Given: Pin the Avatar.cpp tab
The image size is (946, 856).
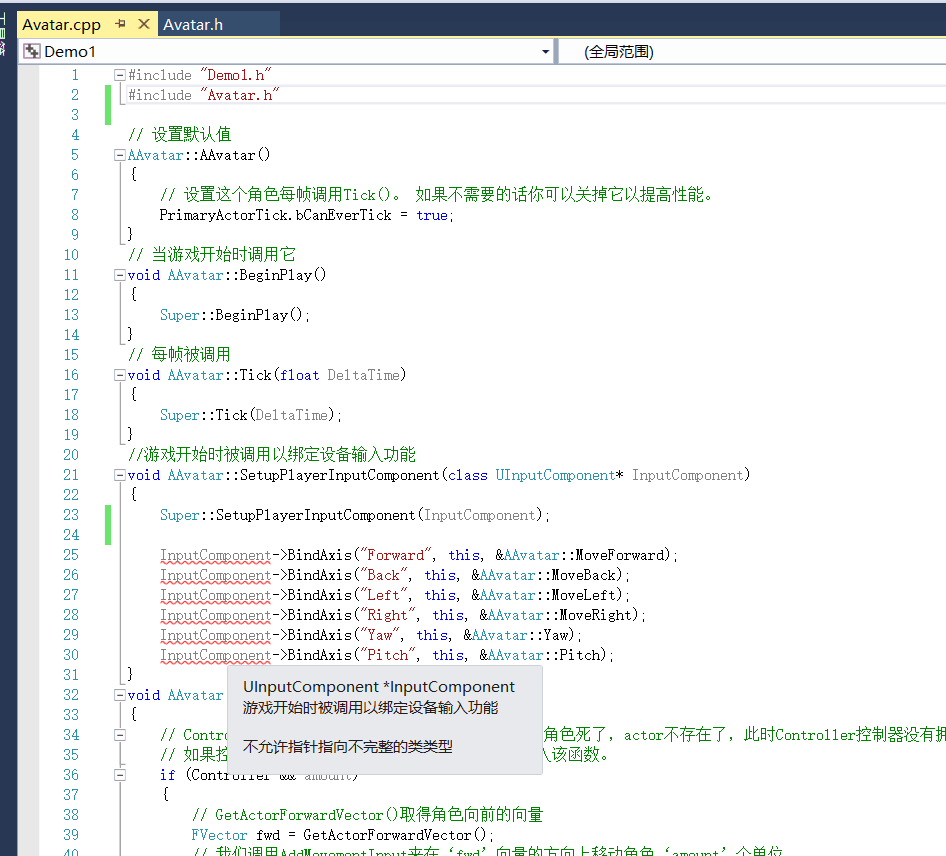Looking at the screenshot, I should coord(121,24).
